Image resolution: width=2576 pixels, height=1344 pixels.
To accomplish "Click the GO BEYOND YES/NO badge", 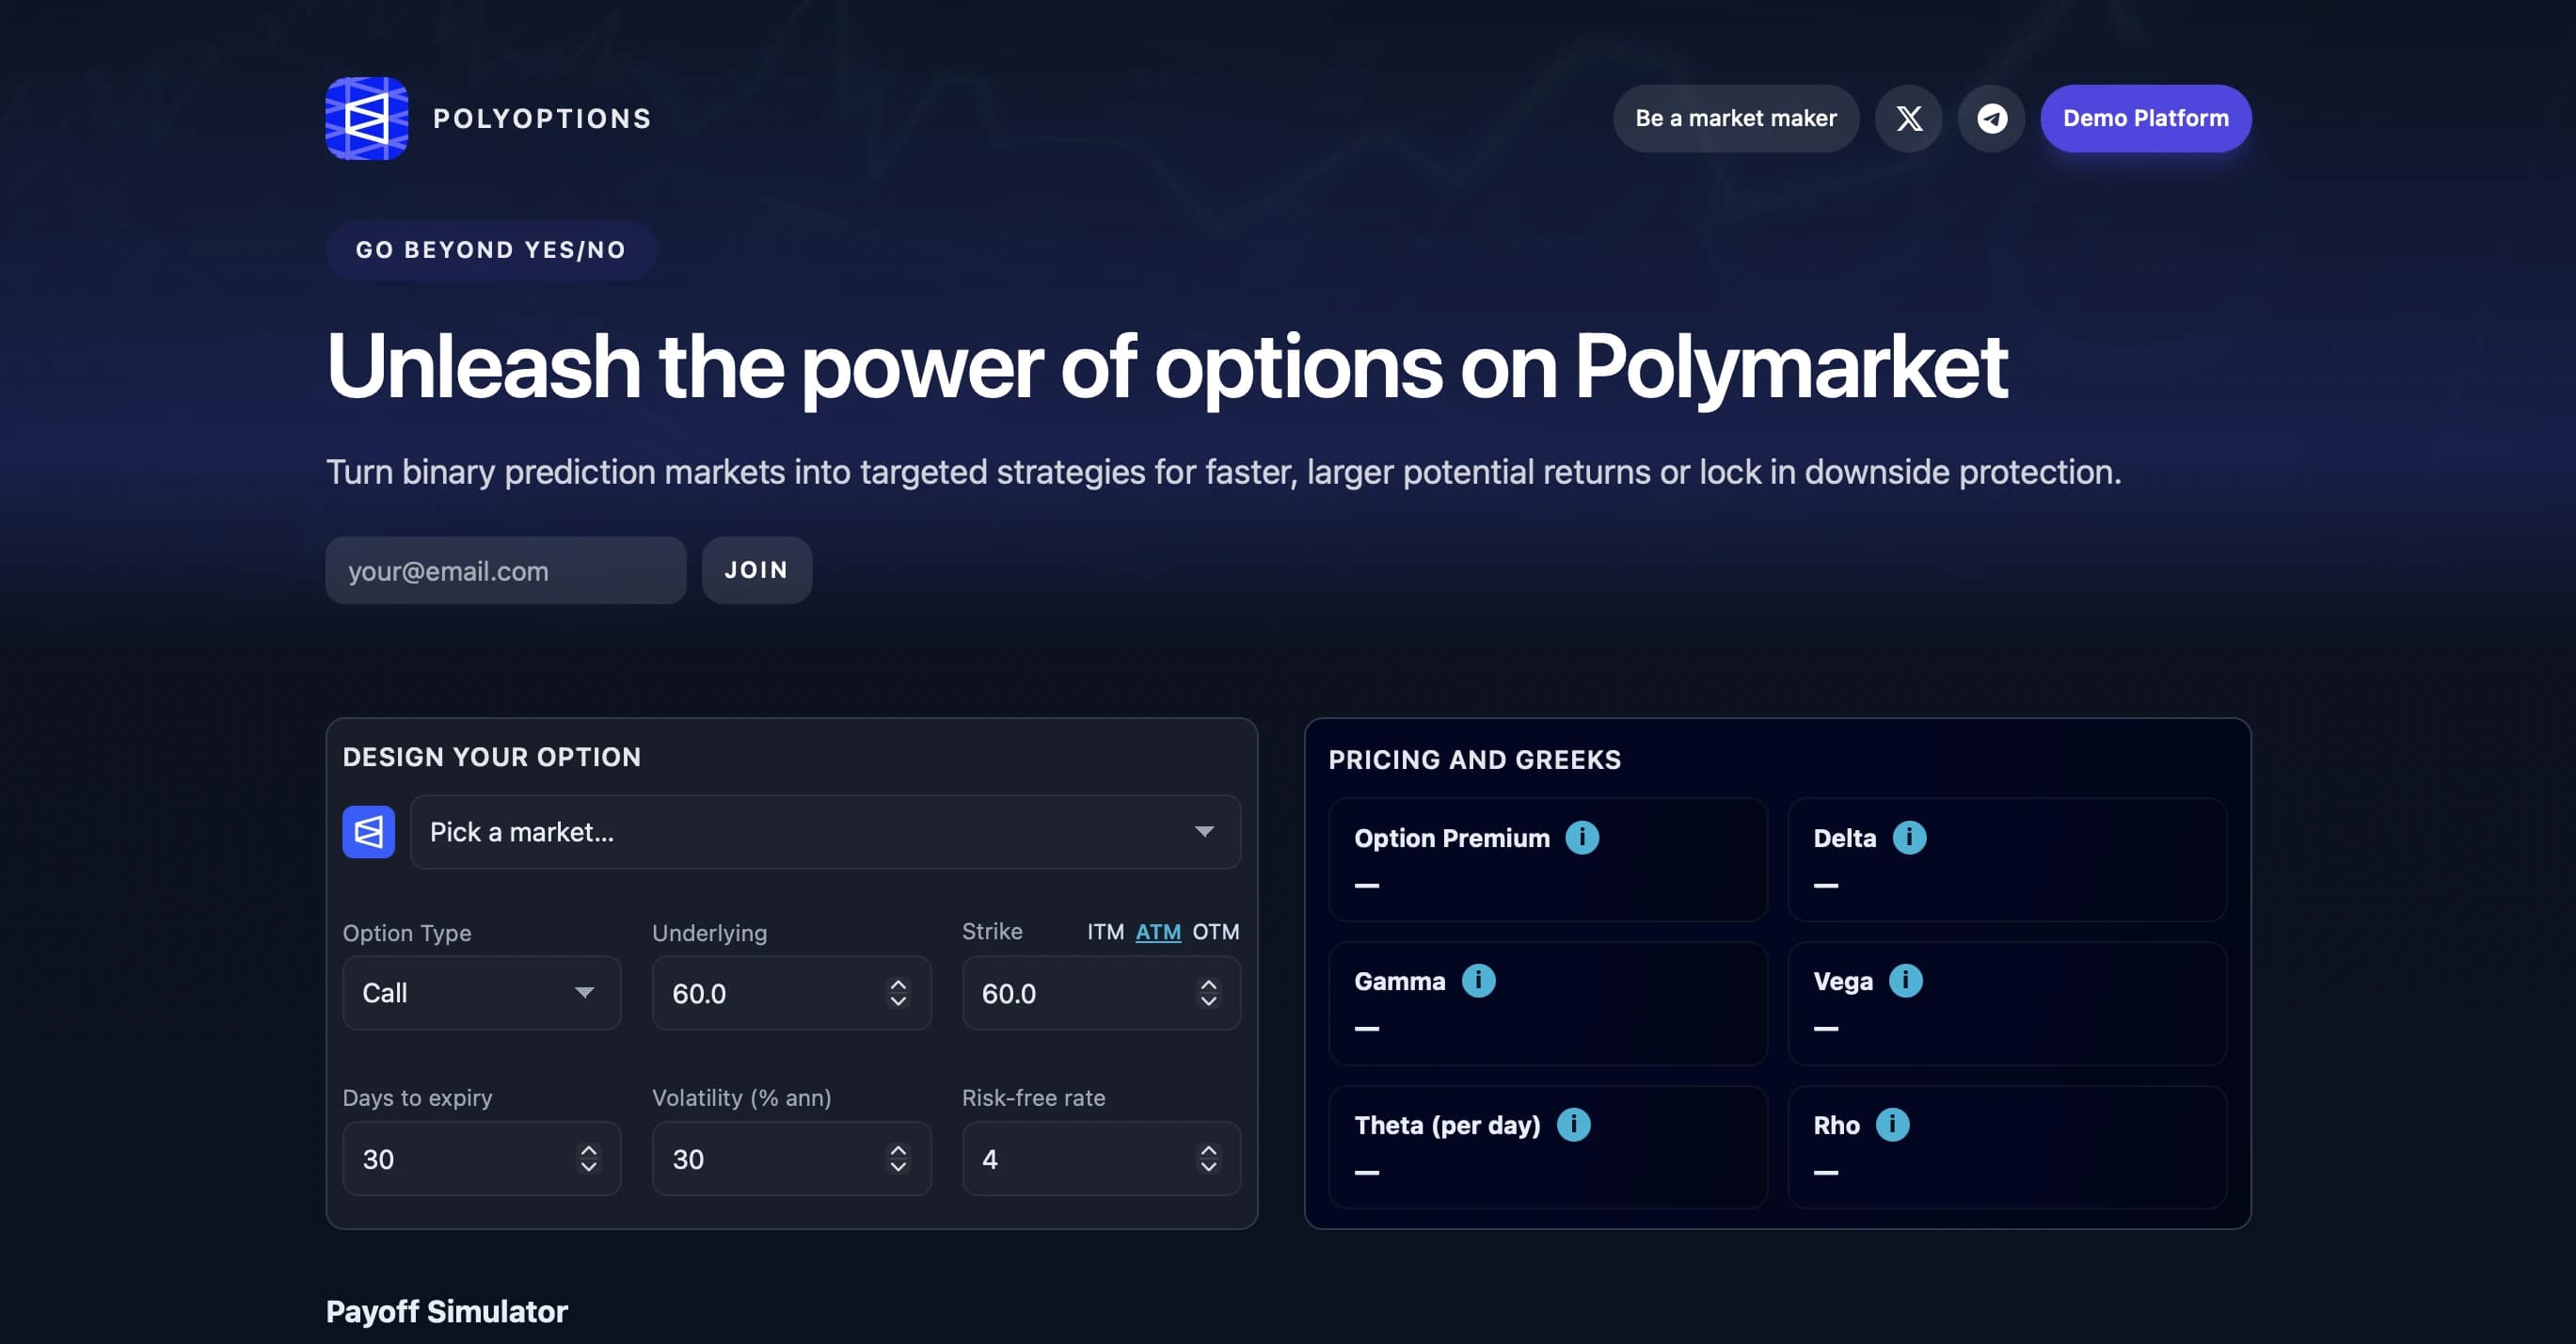I will pos(490,250).
